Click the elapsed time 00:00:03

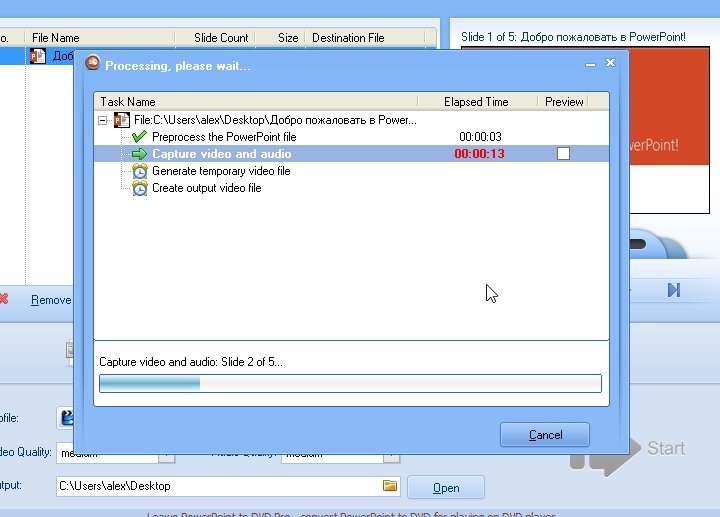click(x=480, y=137)
